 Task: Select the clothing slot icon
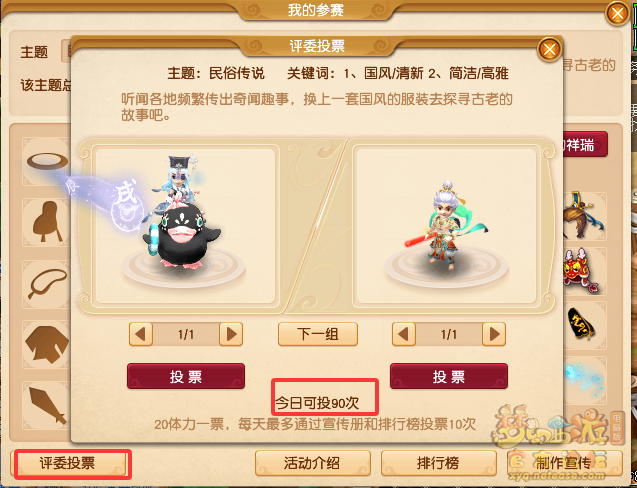(x=46, y=344)
